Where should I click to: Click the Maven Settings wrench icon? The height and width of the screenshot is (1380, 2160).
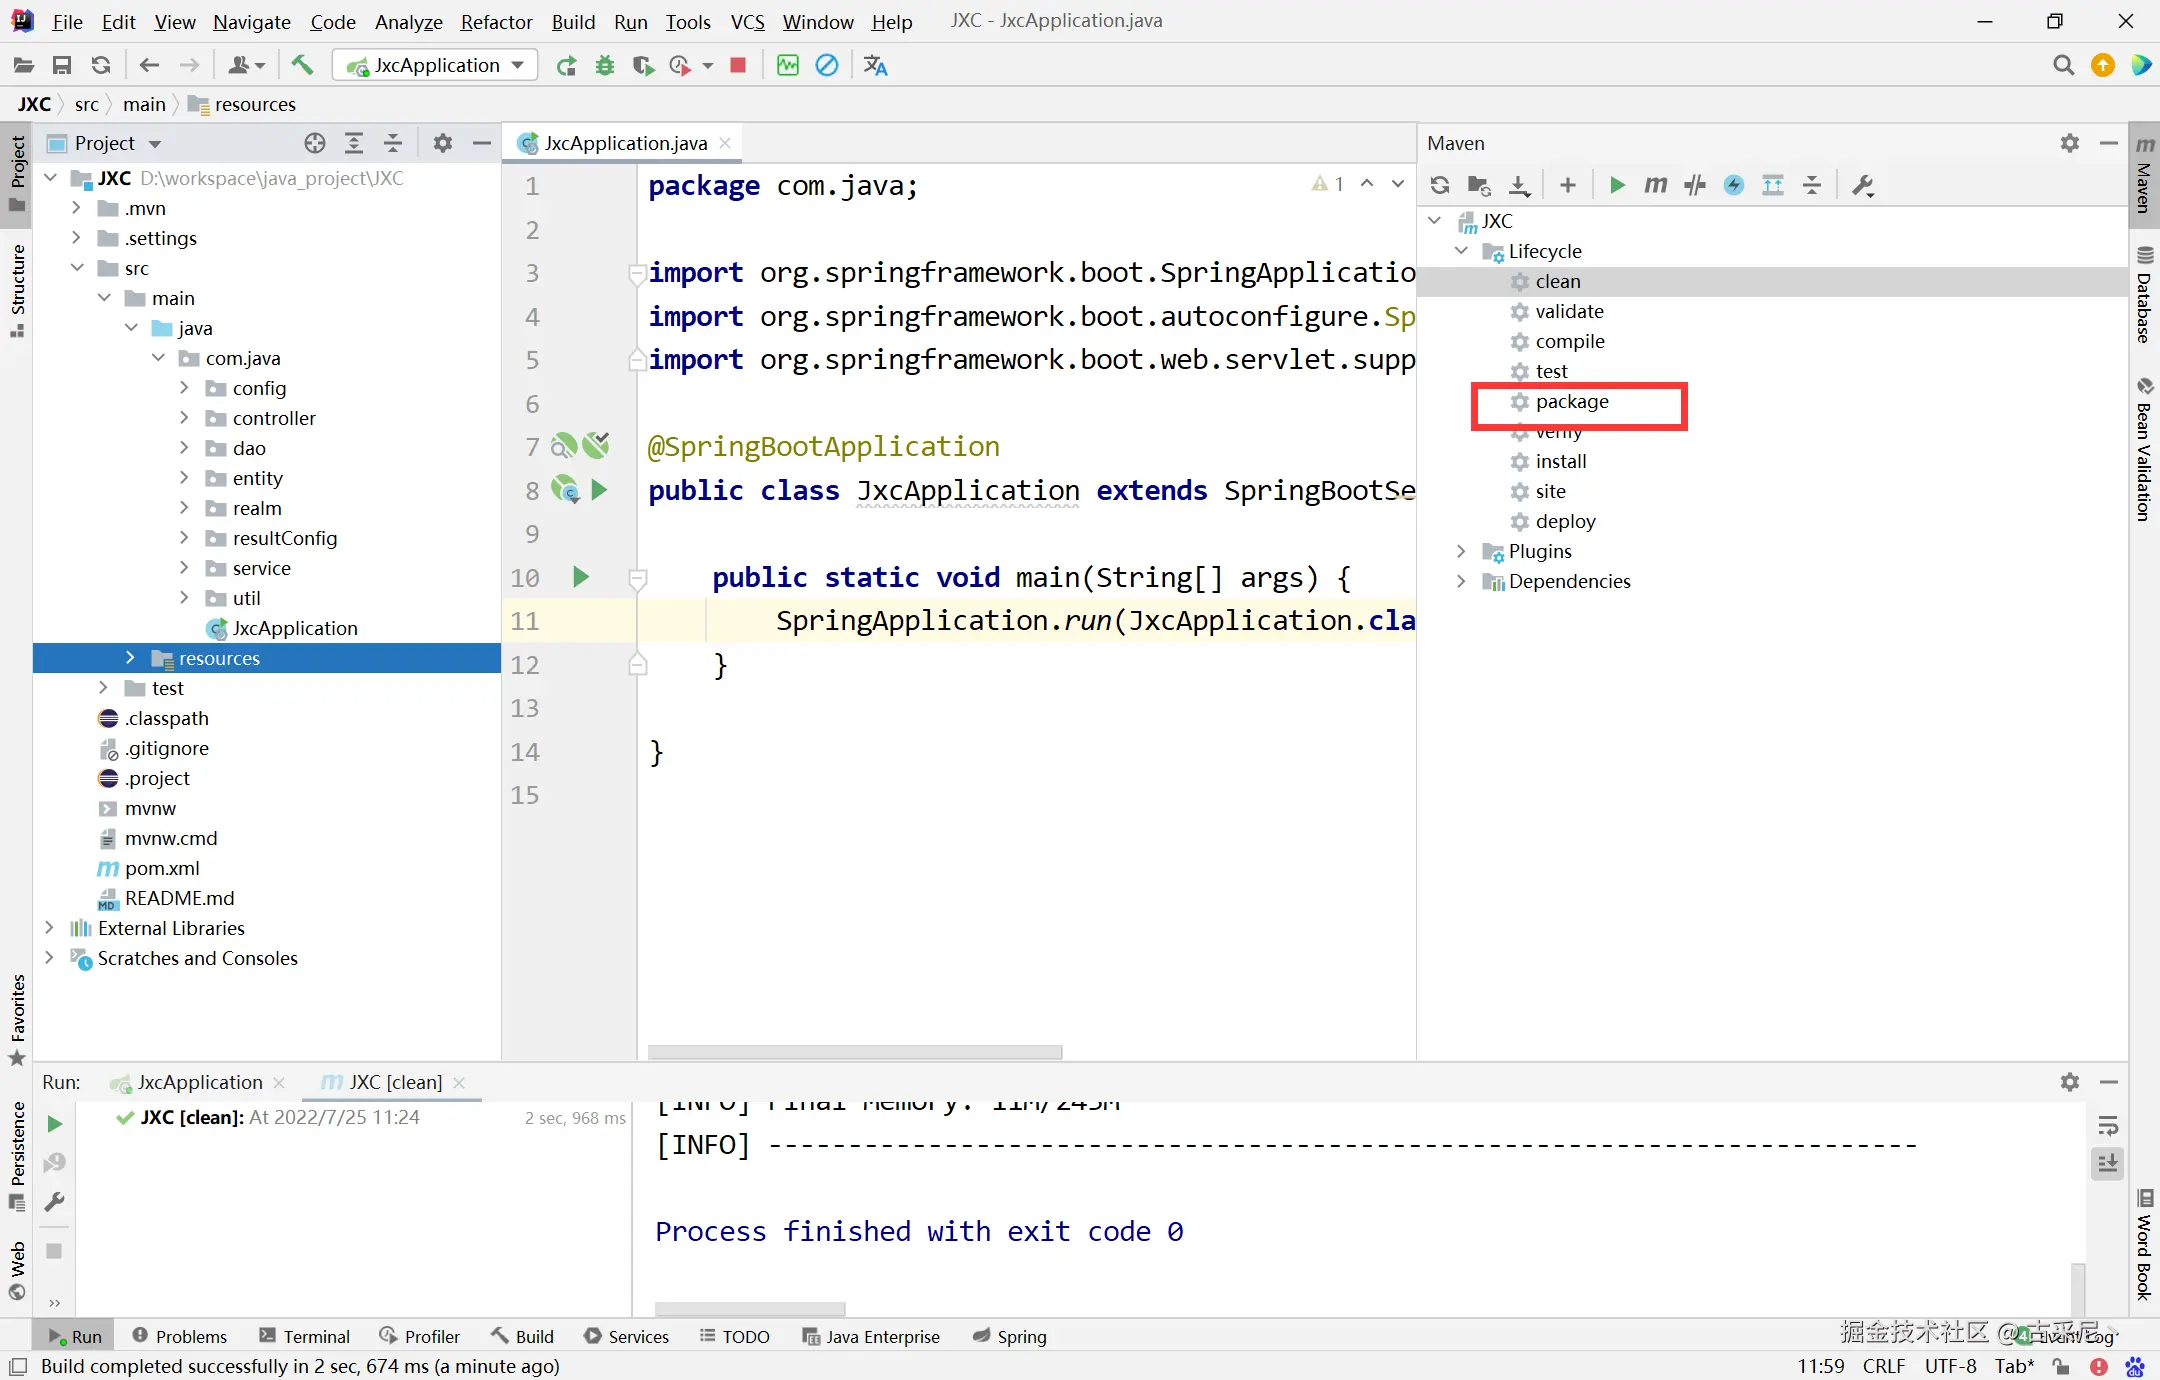(x=1862, y=185)
